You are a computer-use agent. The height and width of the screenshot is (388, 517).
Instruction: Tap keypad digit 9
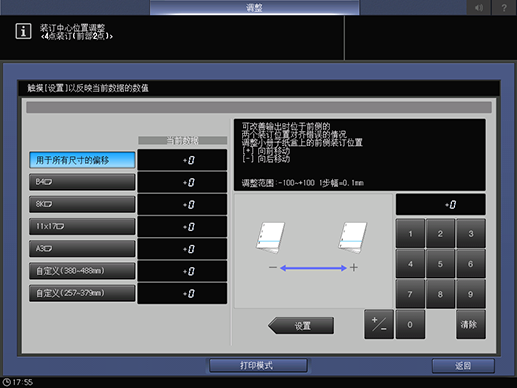pos(471,294)
